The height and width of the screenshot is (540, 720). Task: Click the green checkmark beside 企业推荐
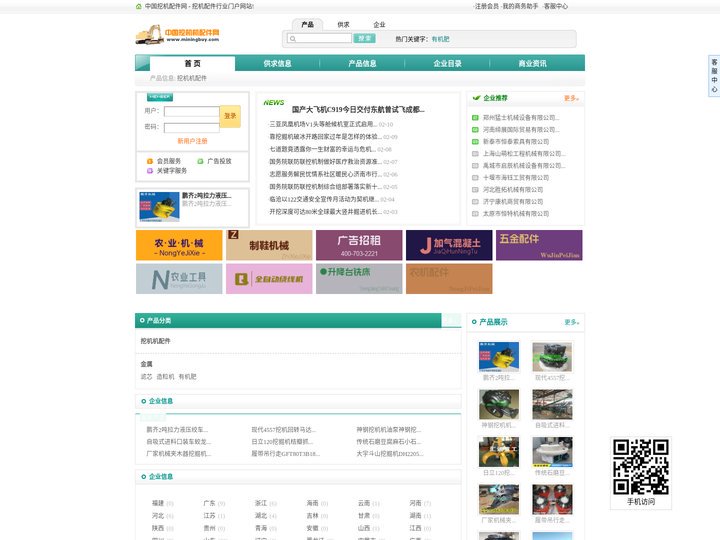(x=476, y=98)
